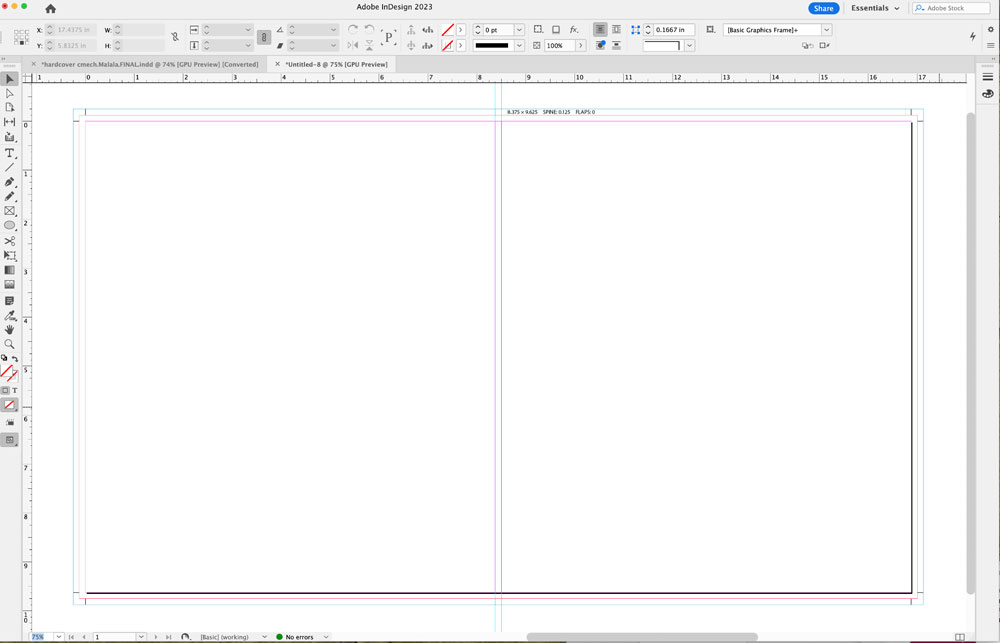Select the Gap tool
1000x643 pixels.
tap(9, 122)
